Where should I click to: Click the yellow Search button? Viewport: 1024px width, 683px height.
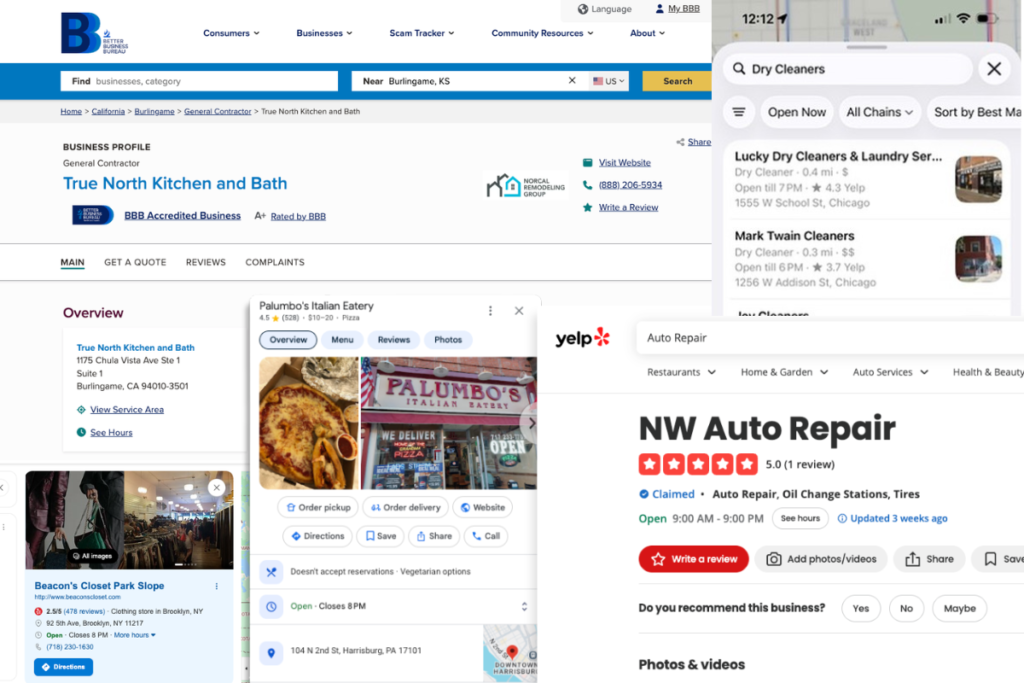click(677, 81)
